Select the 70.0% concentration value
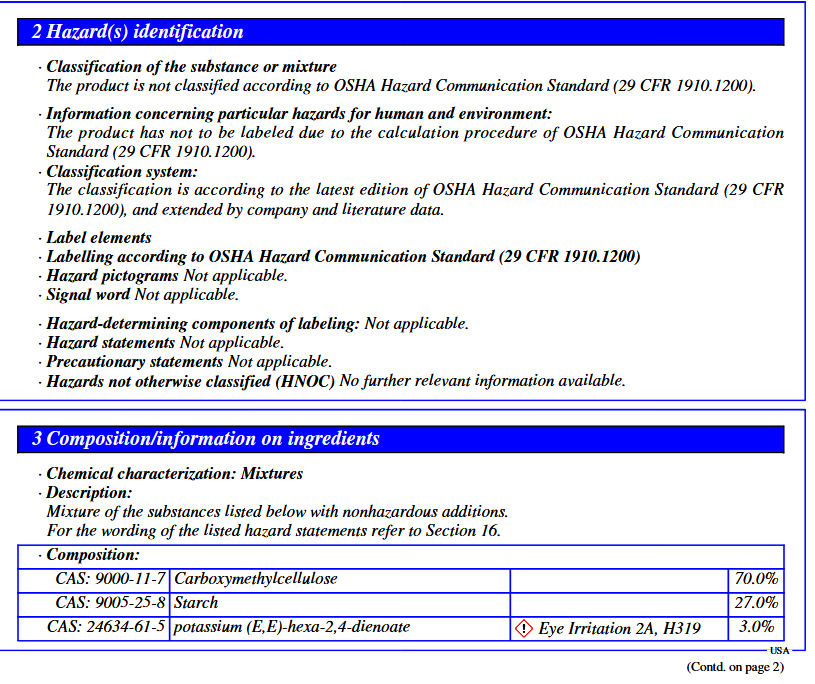 [756, 578]
